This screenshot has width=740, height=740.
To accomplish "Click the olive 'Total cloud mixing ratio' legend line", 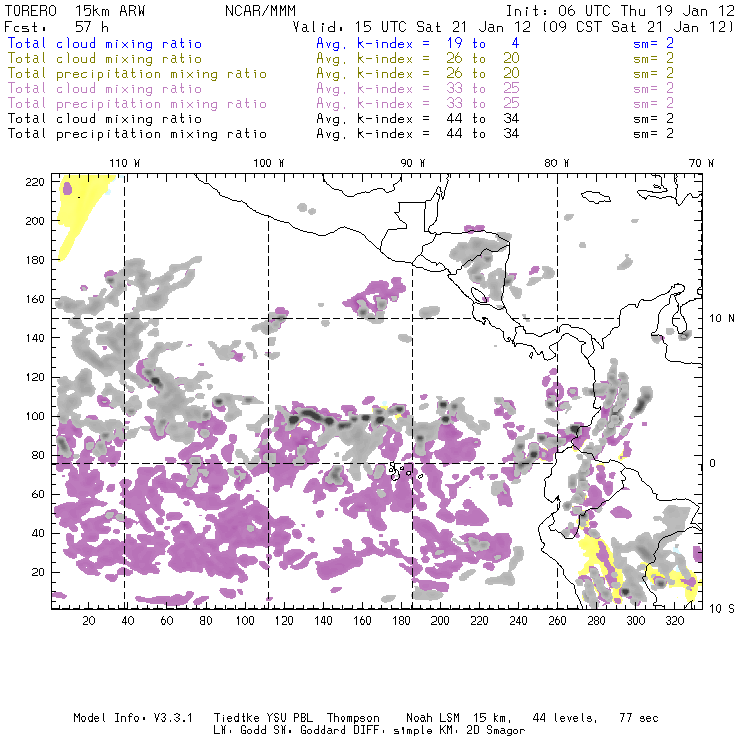I will click(x=105, y=59).
